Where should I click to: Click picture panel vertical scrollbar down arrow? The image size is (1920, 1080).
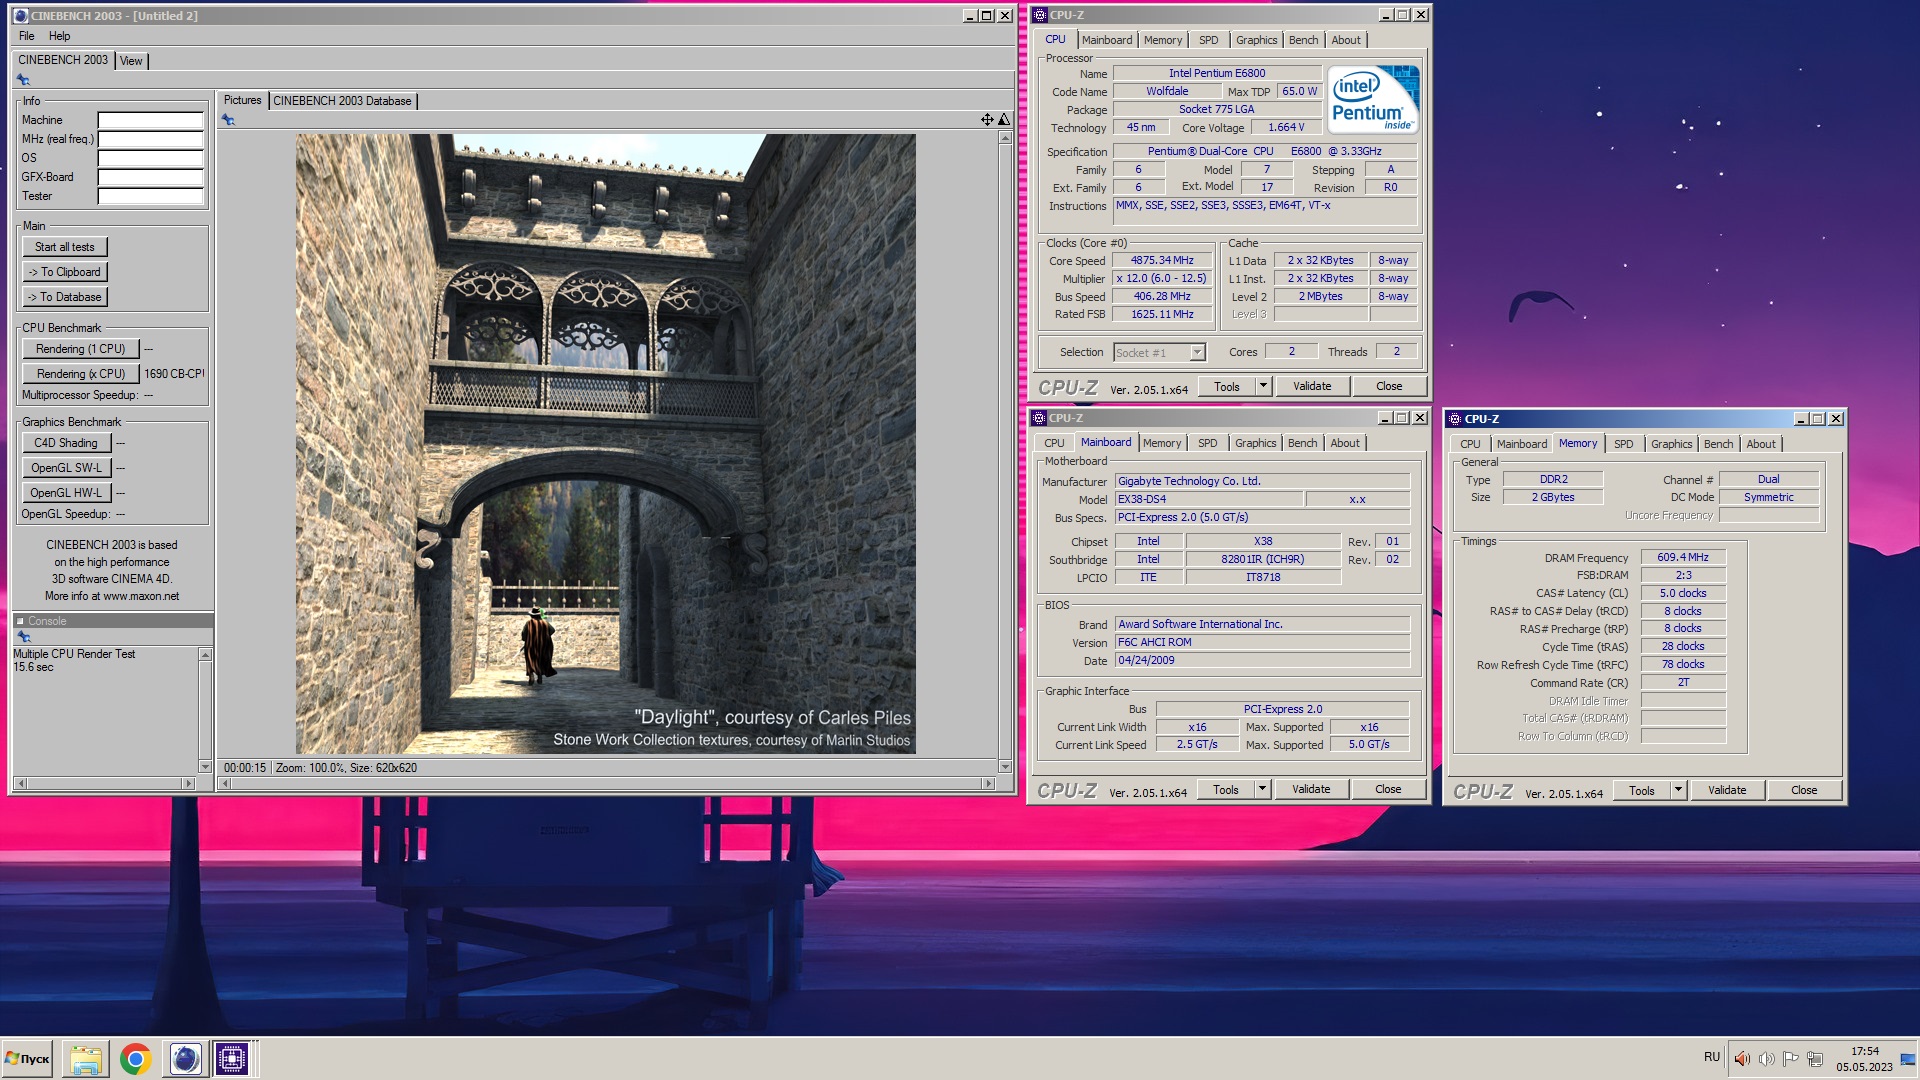coord(1005,767)
